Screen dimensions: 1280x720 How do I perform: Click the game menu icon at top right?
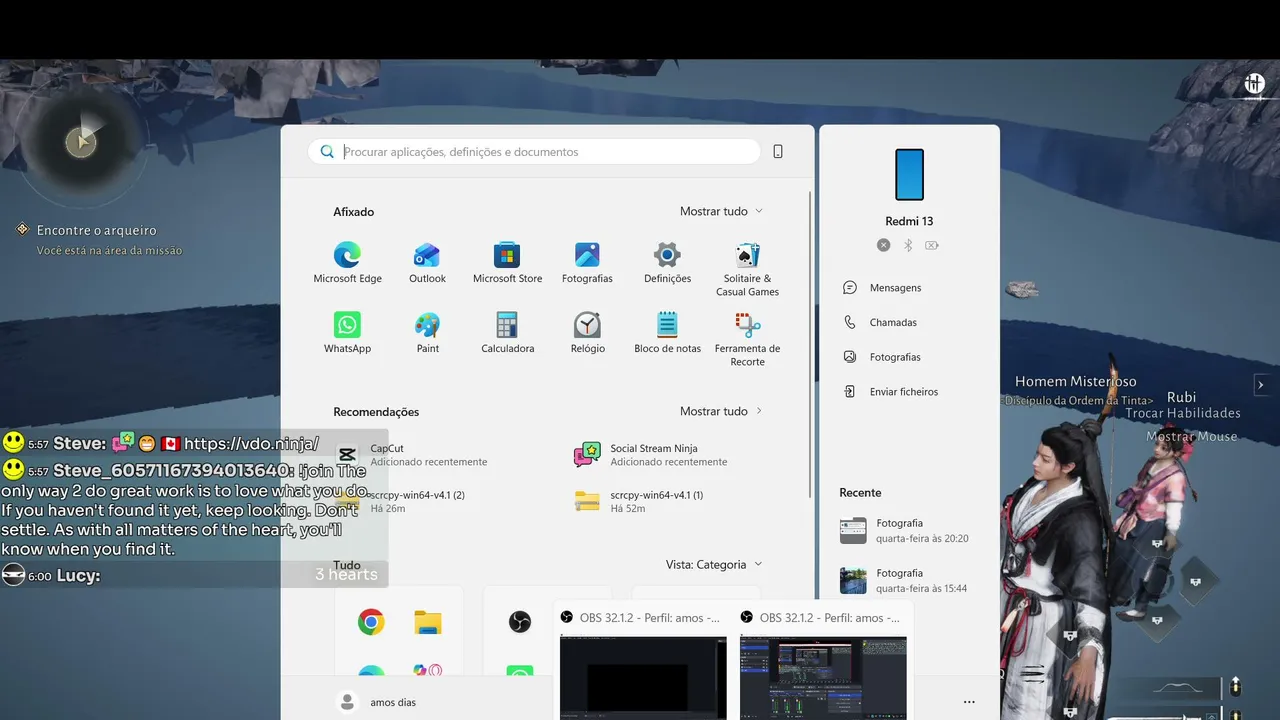[x=1254, y=85]
